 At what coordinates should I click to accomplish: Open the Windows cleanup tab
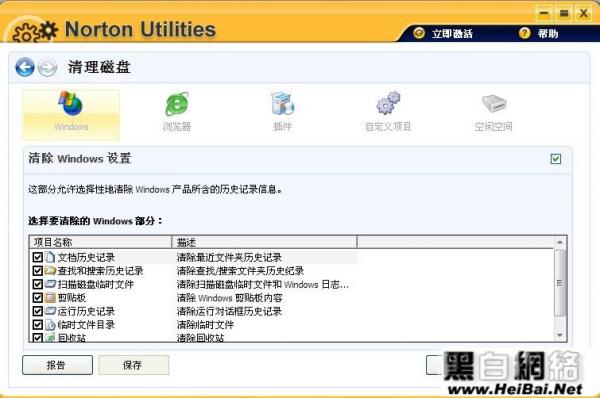click(x=71, y=114)
